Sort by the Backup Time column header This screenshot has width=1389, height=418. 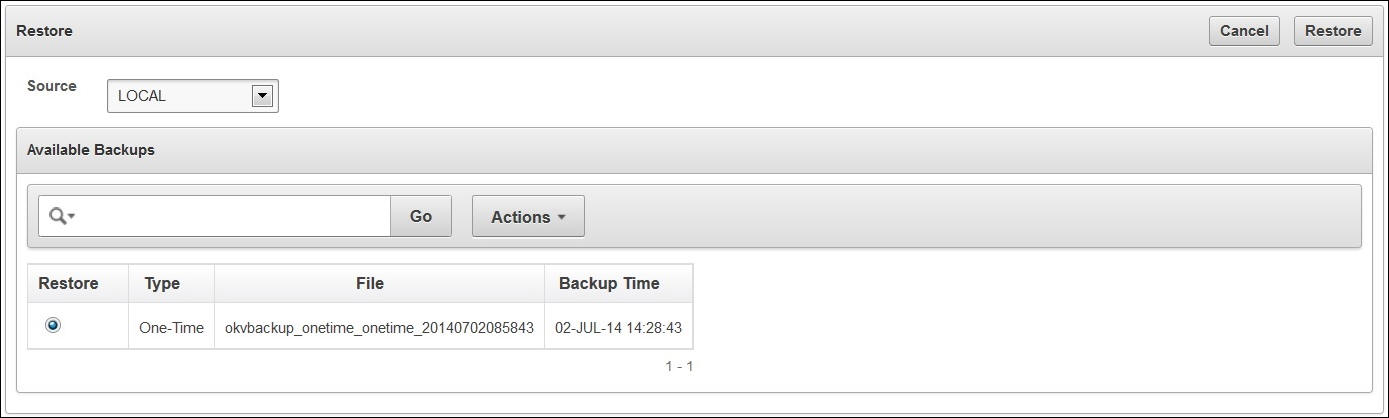[x=609, y=283]
